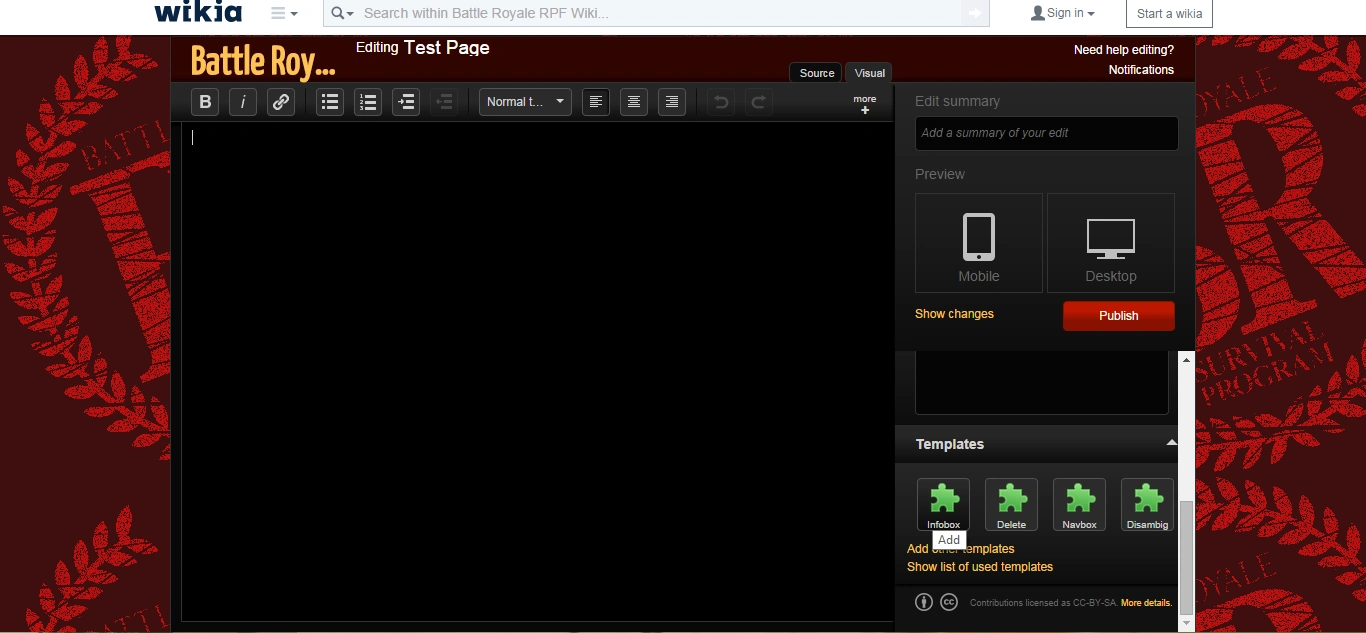Add the Disambig template
1366x633 pixels.
click(1147, 504)
